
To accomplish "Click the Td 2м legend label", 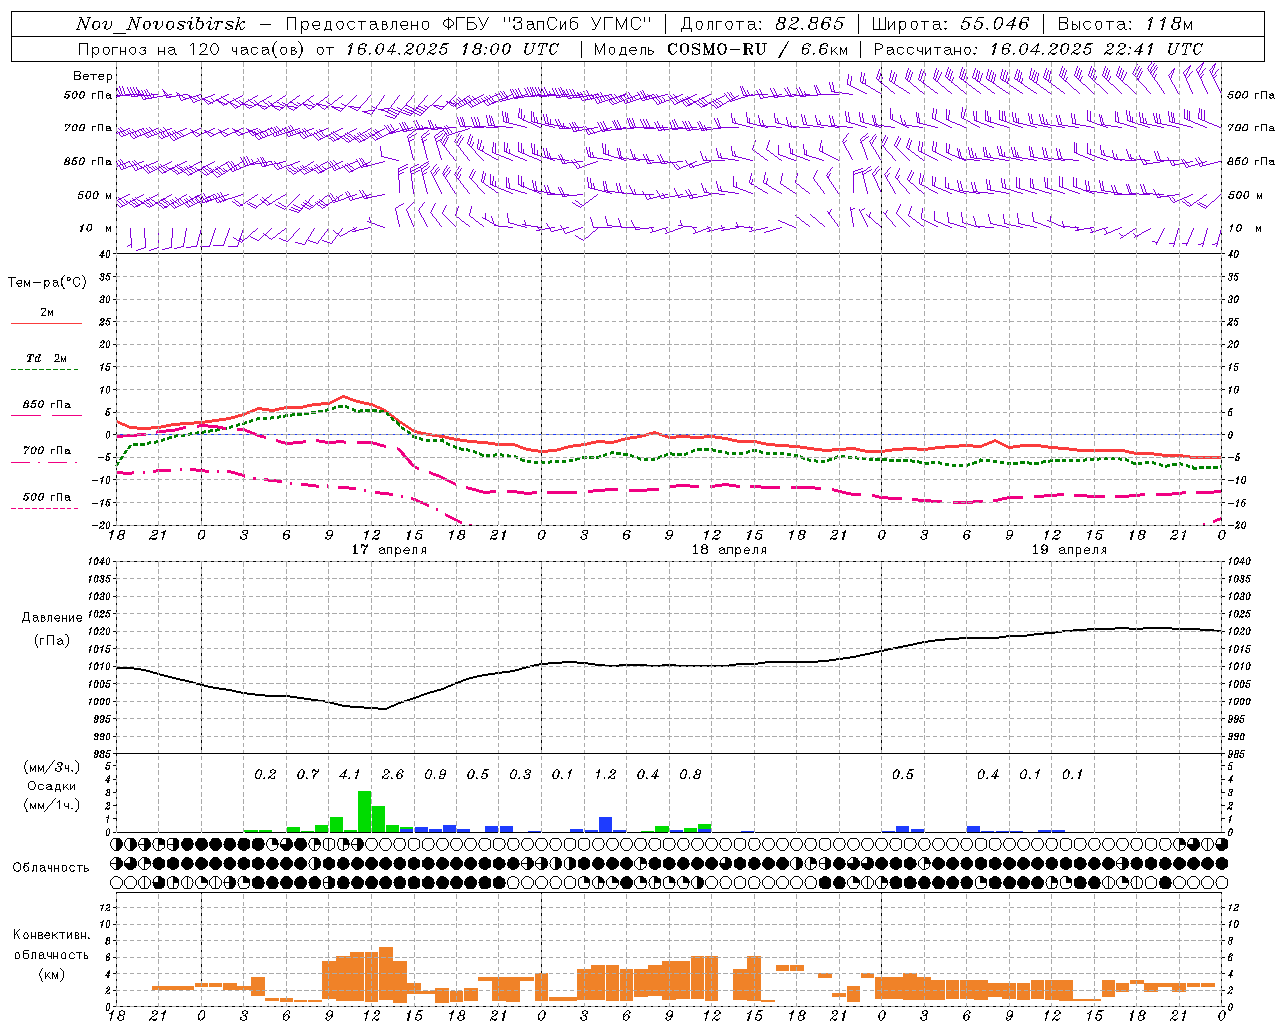I will tap(46, 358).
